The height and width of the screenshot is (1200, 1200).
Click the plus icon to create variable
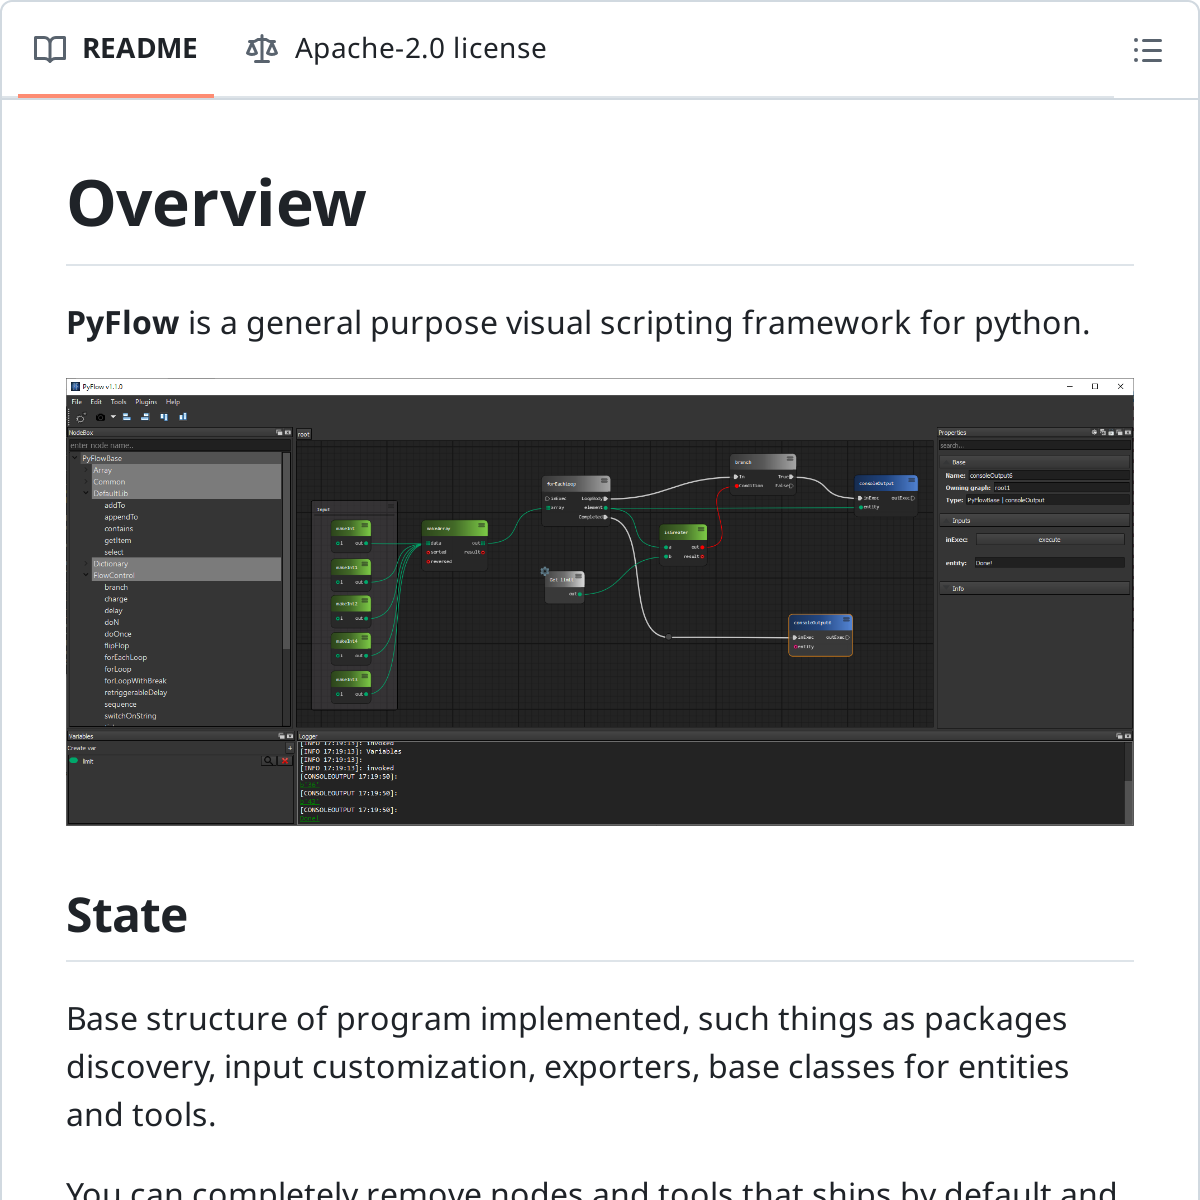[290, 748]
